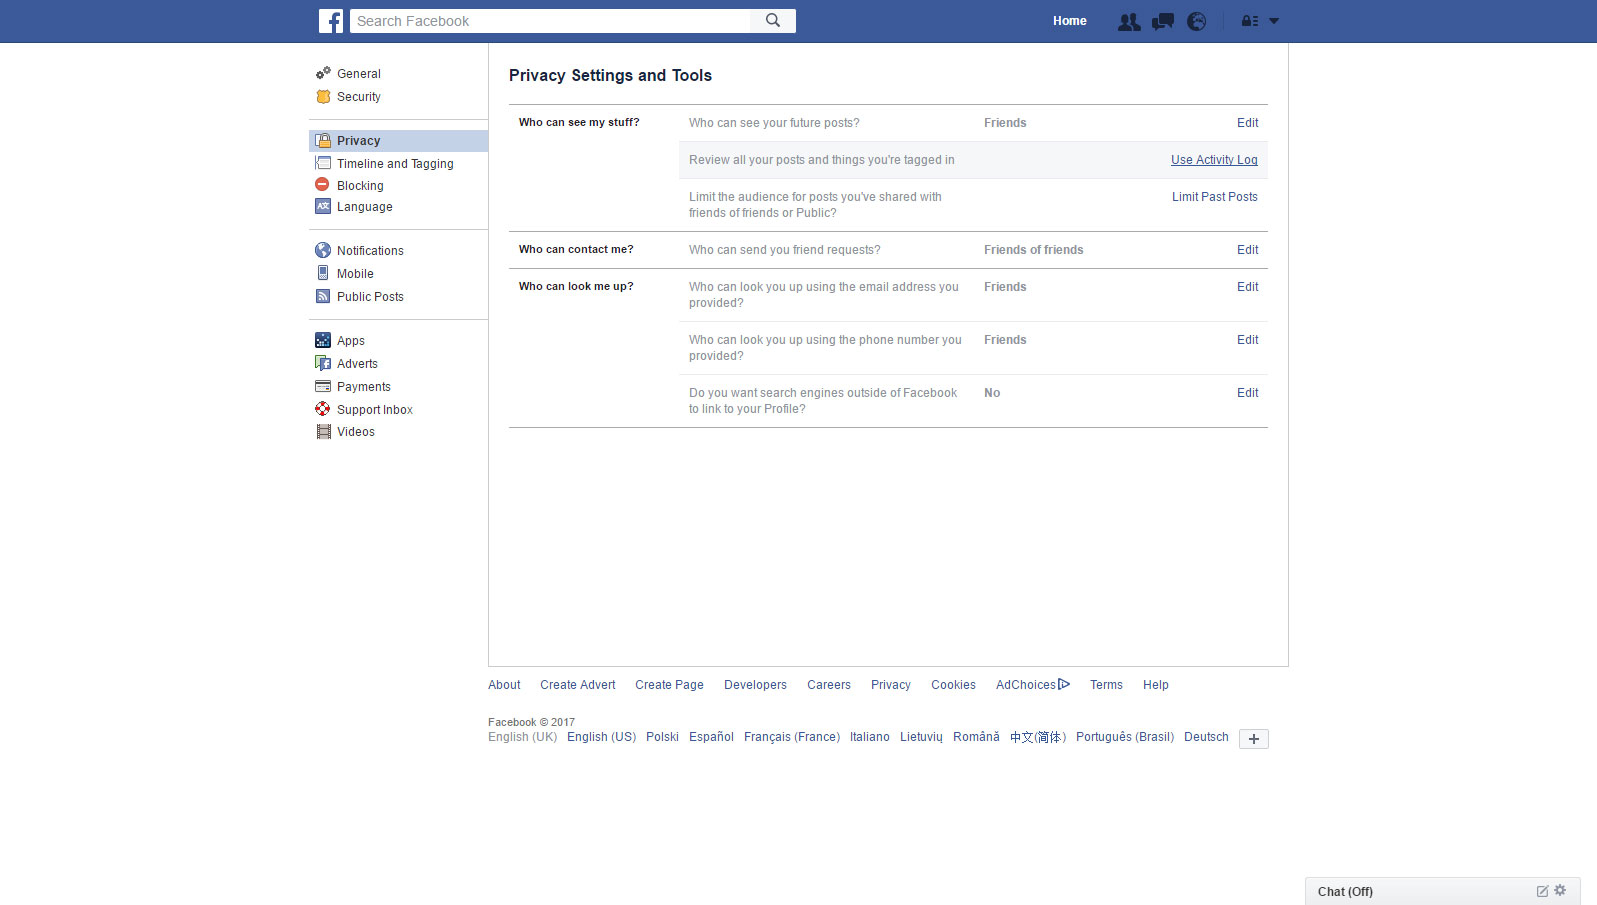
Task: Edit phone number lookup setting
Action: point(1247,340)
